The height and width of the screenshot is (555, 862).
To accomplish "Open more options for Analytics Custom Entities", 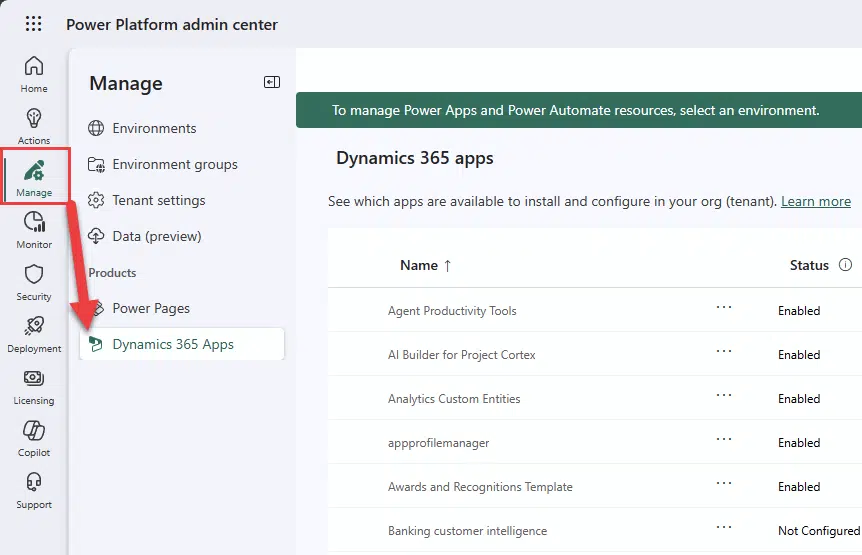I will 724,395.
